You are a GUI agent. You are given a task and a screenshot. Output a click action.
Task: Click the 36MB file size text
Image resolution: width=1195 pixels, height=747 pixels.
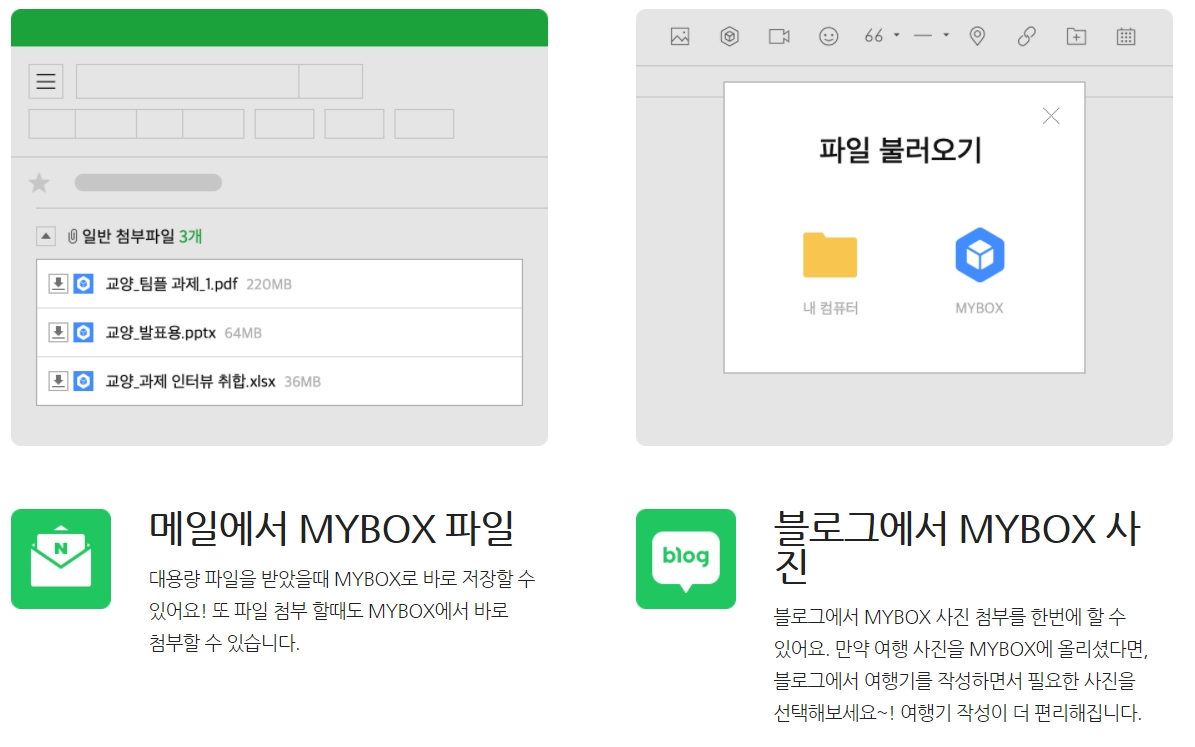pos(303,382)
